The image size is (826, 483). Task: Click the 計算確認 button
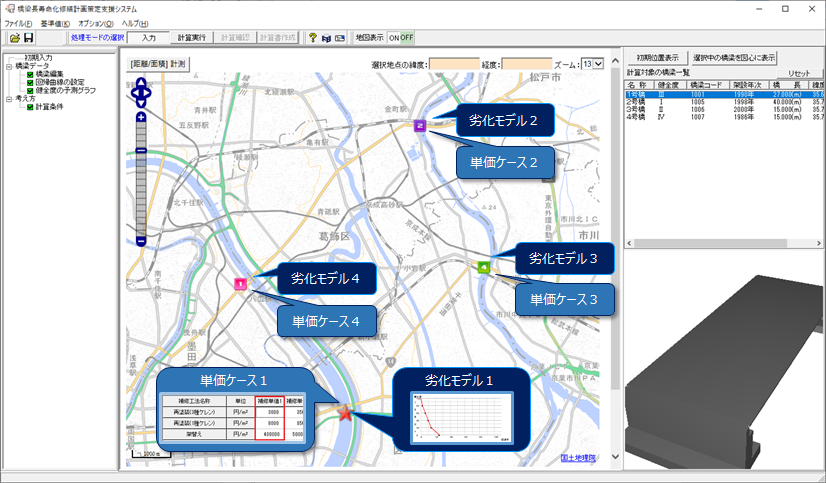point(235,38)
